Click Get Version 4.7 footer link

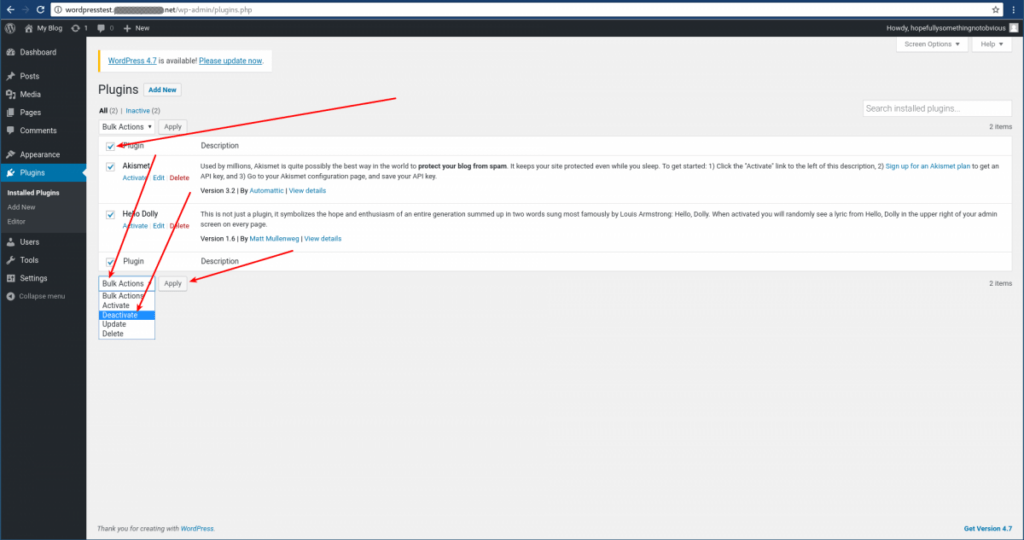tap(988, 529)
